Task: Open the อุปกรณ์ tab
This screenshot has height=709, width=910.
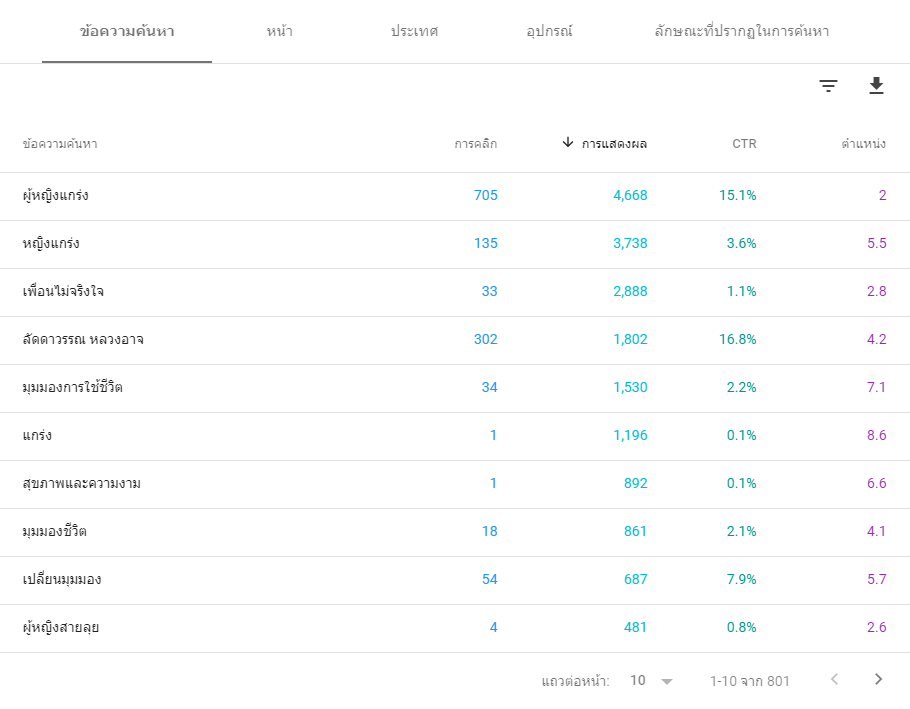Action: [549, 31]
